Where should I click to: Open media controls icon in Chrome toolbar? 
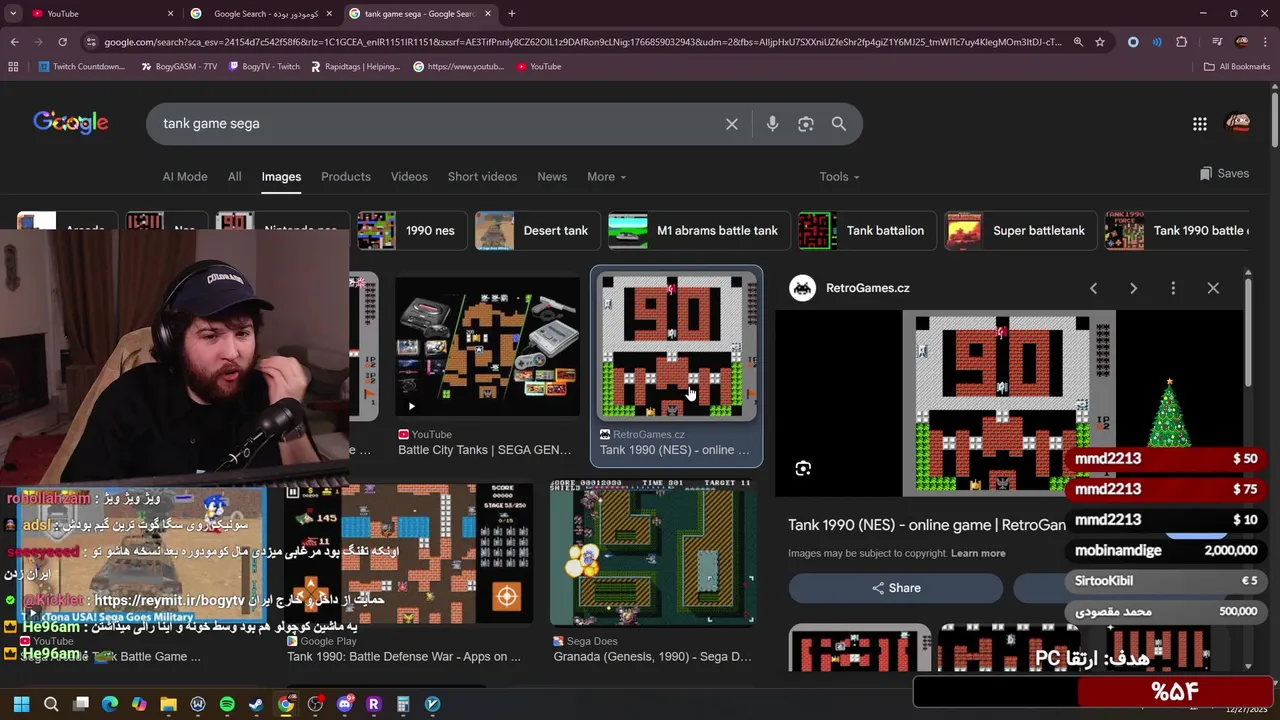(1217, 42)
